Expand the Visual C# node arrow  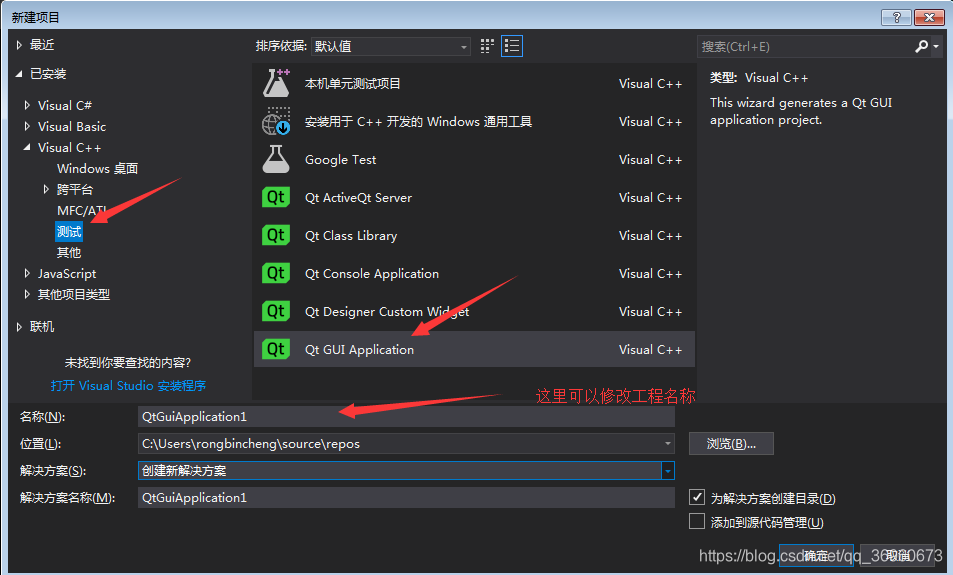point(27,105)
